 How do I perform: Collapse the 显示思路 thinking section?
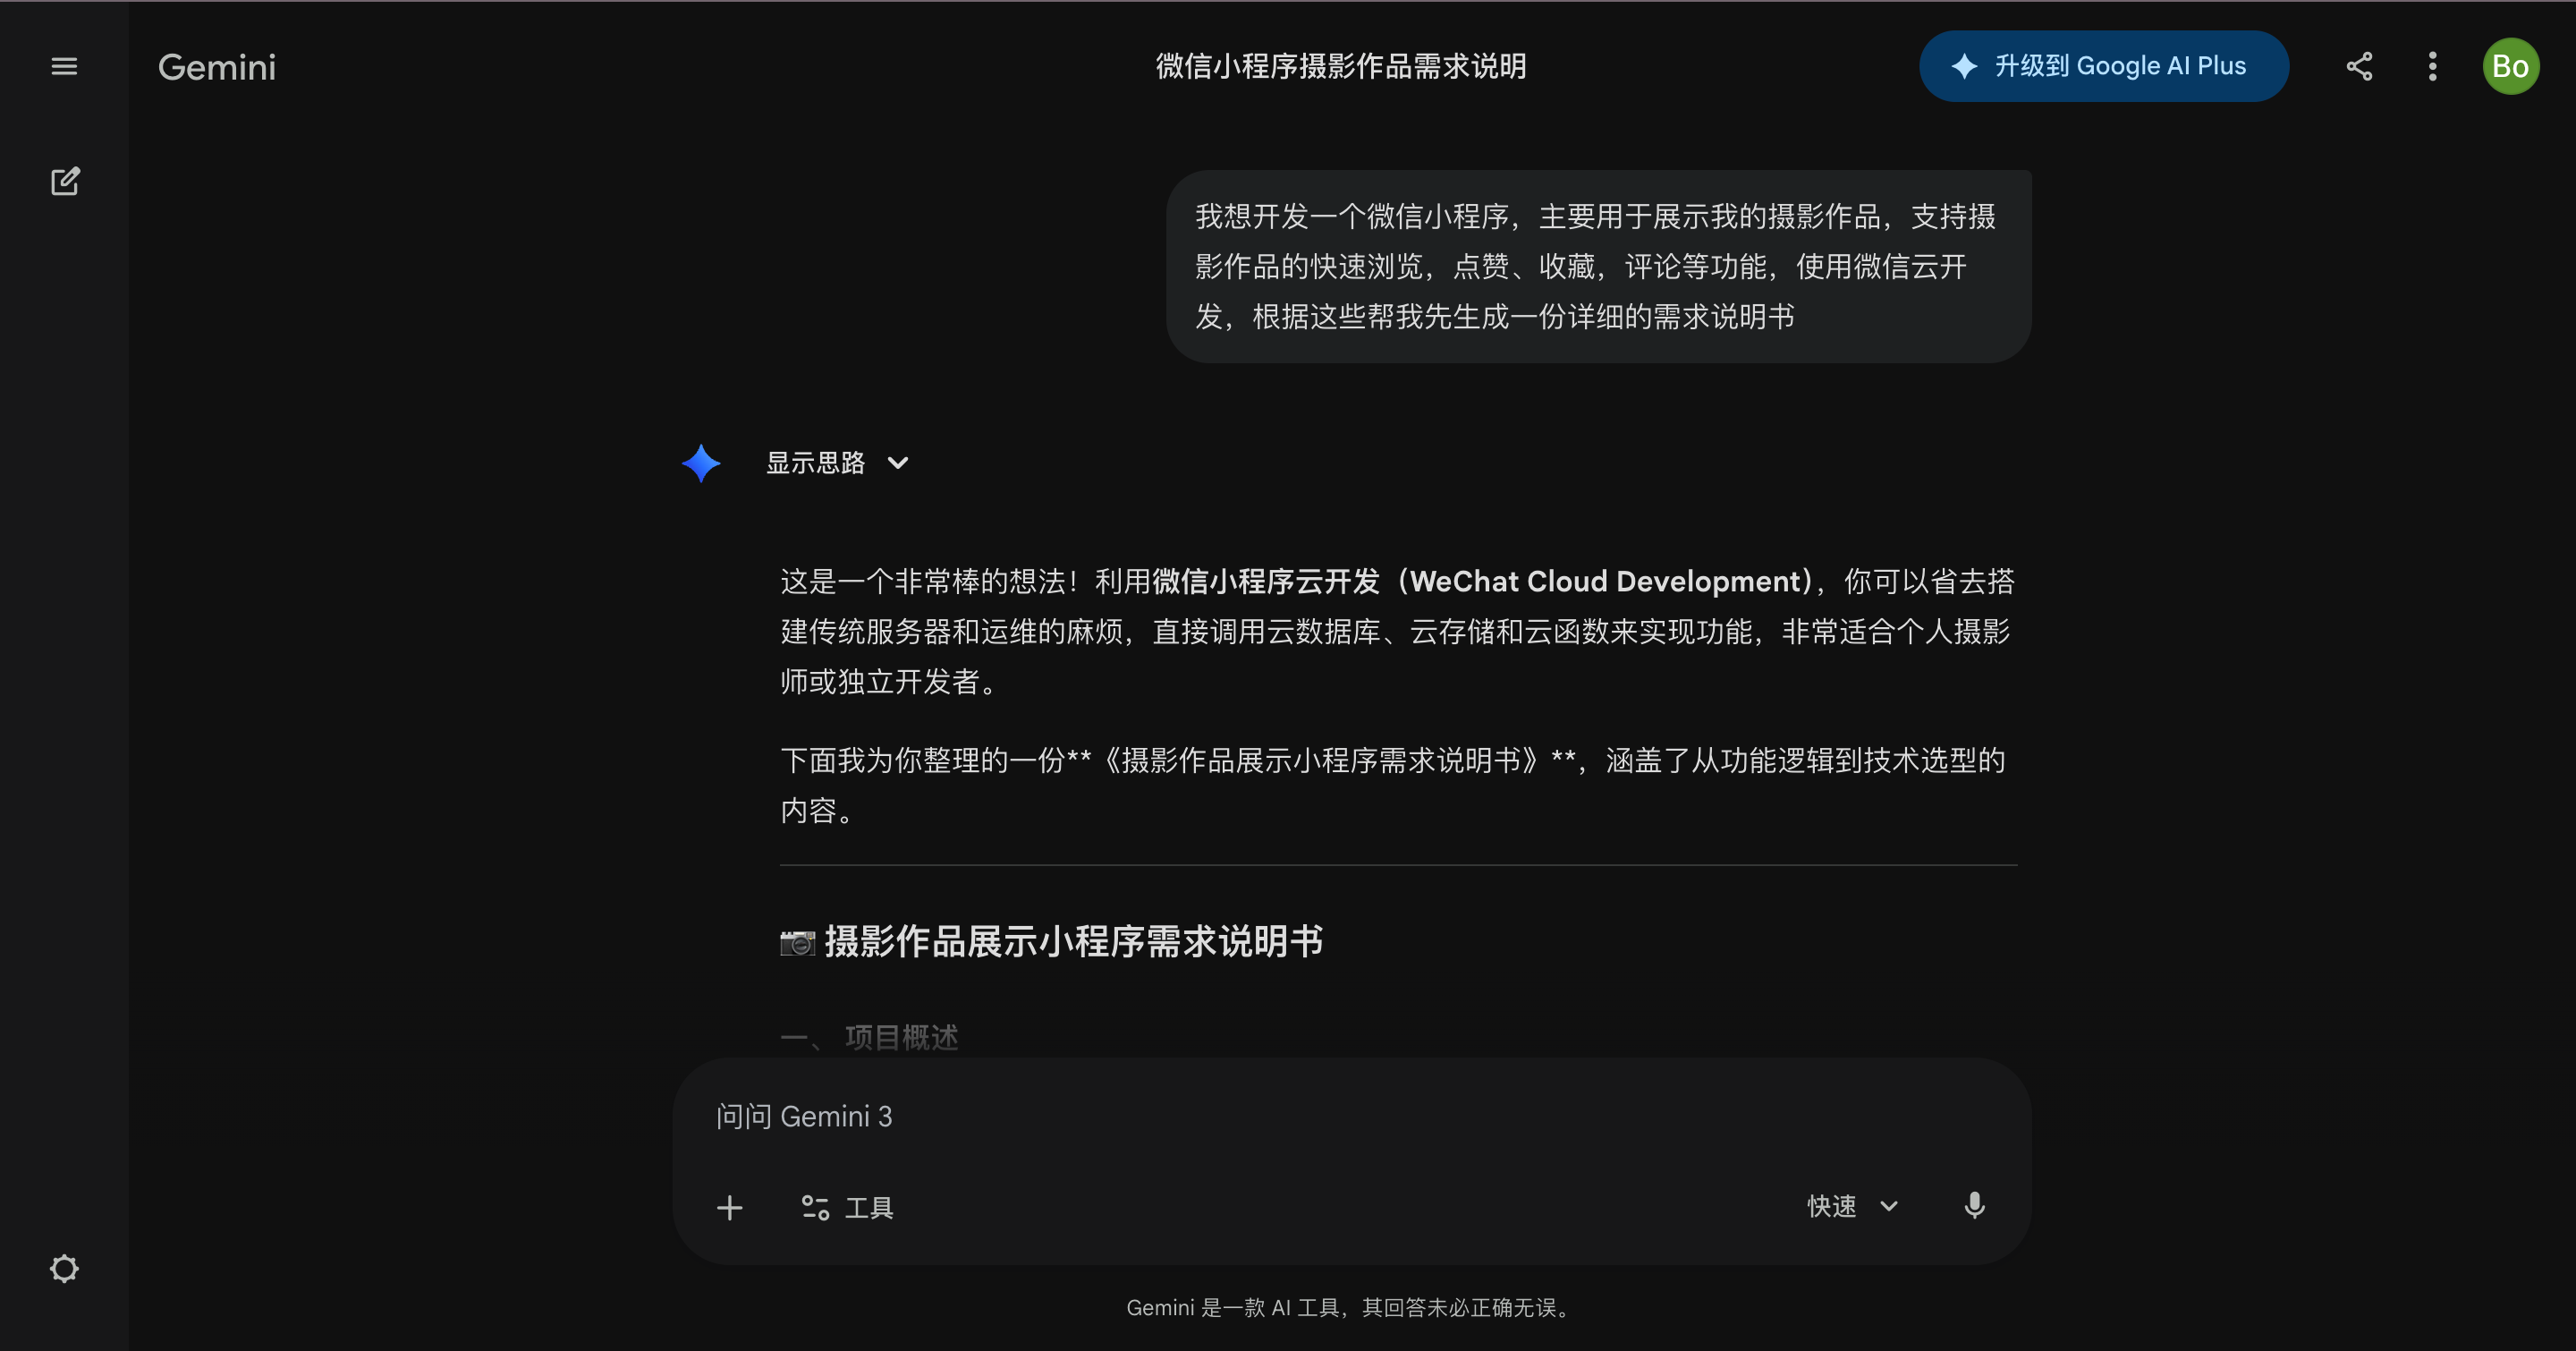coord(838,463)
